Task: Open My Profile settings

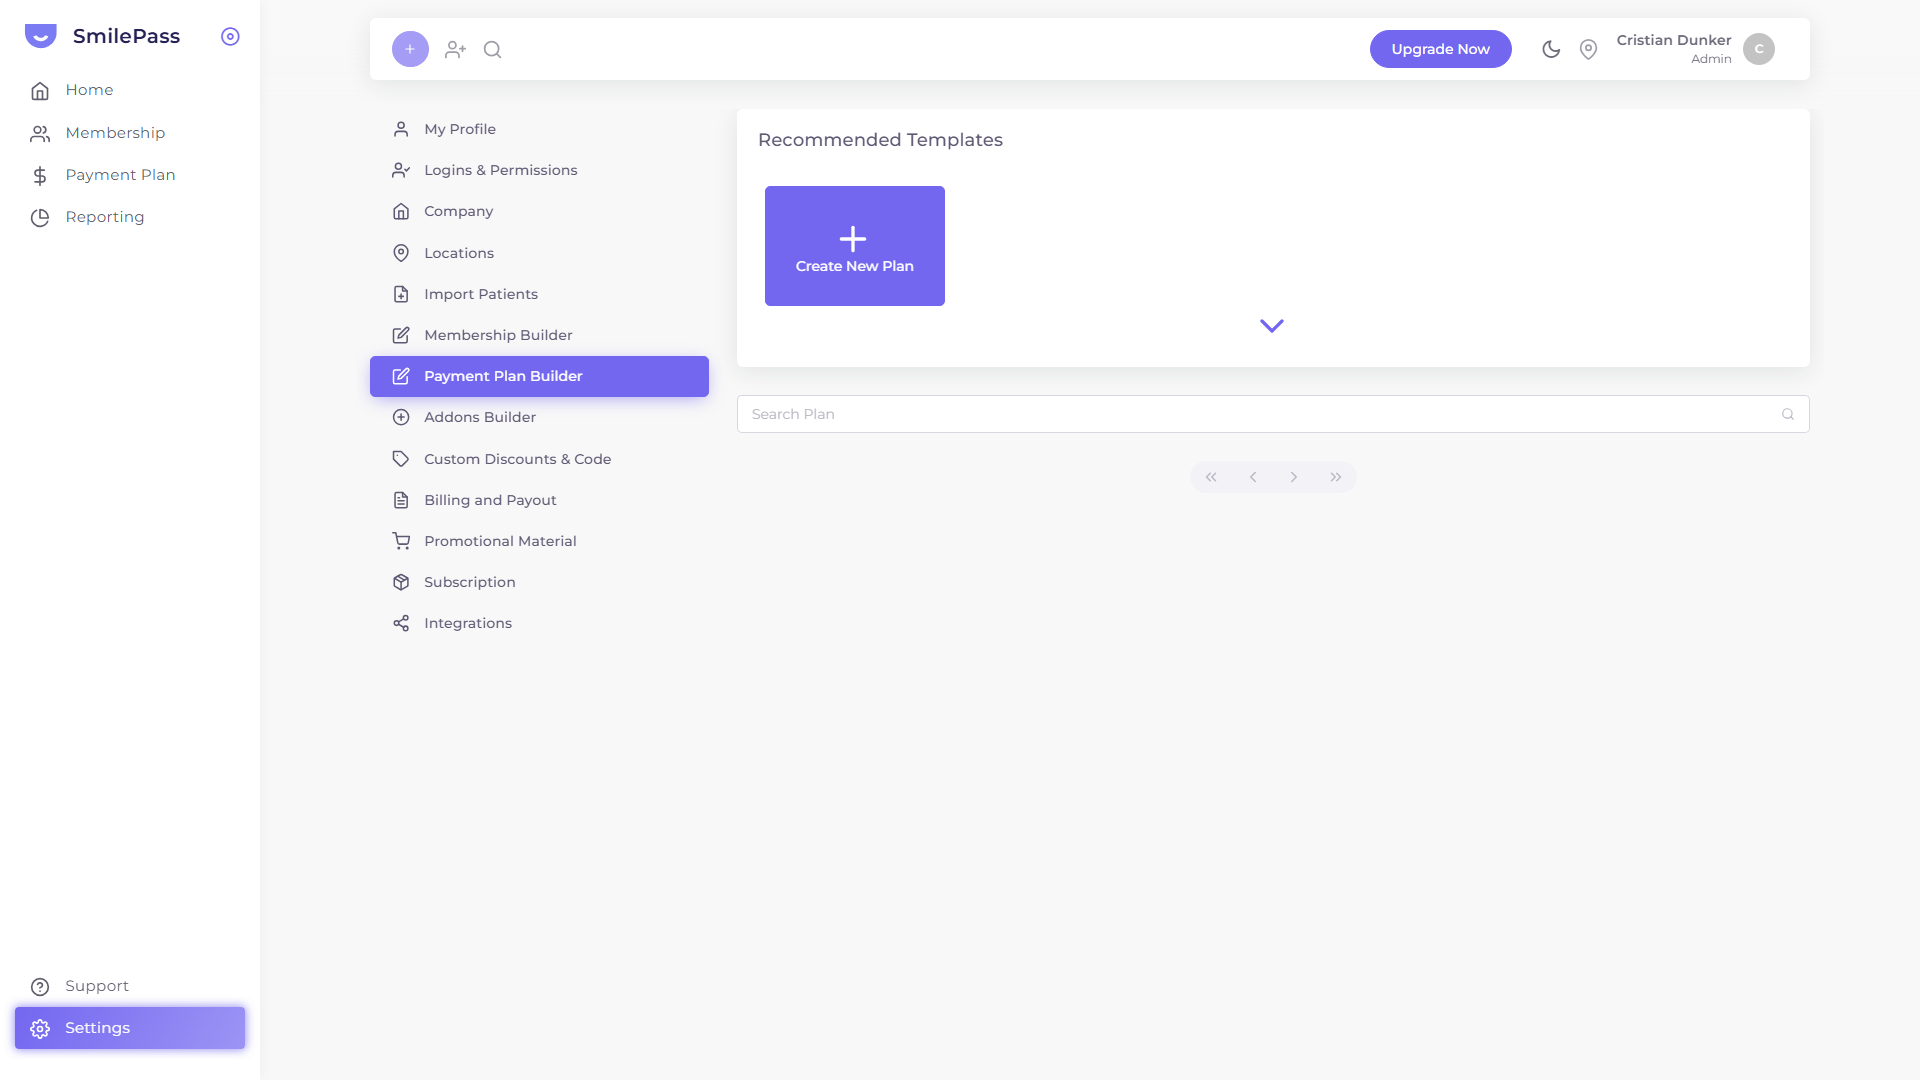Action: (540, 129)
